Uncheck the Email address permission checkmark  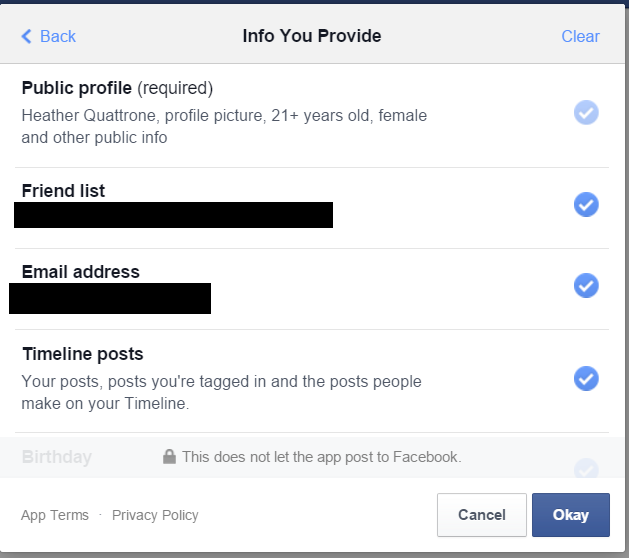tap(586, 286)
